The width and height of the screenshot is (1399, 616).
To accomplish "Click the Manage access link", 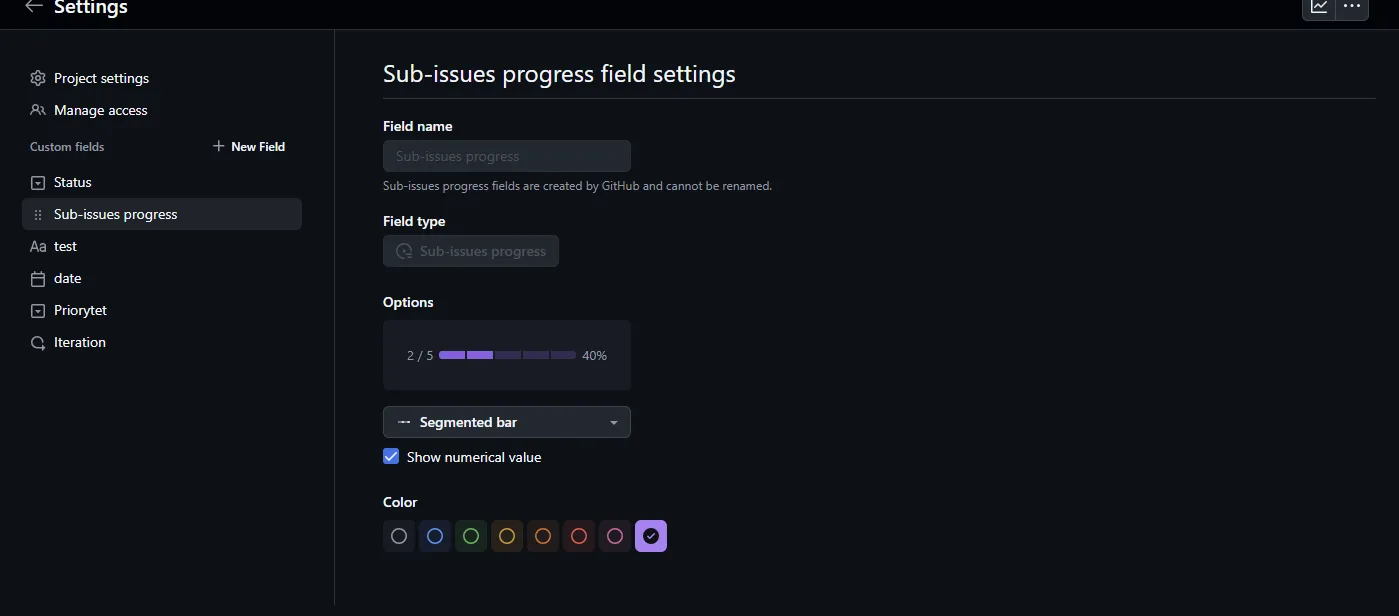I will point(100,110).
